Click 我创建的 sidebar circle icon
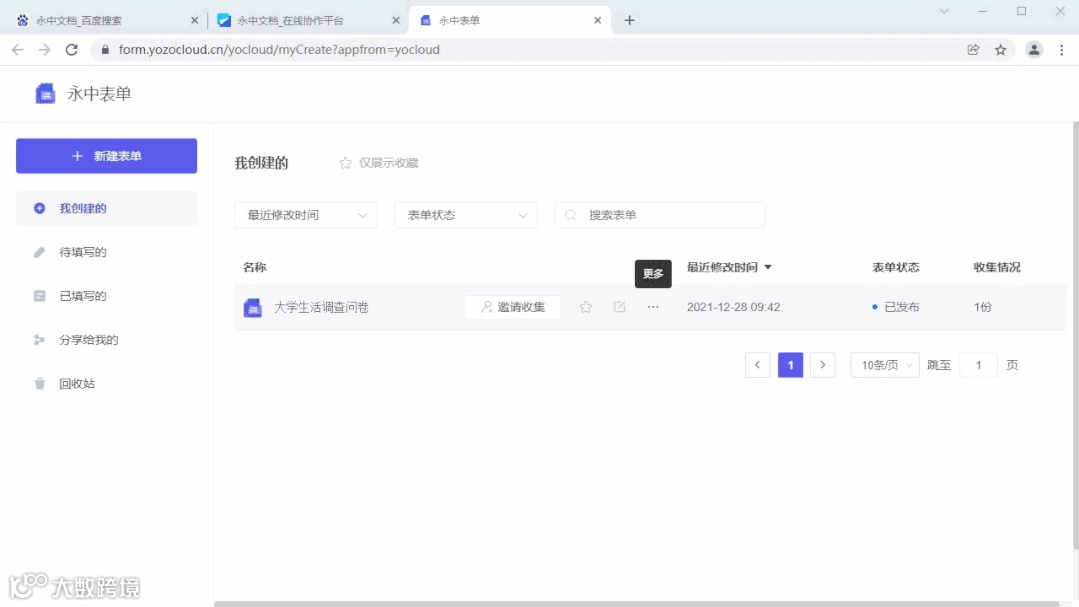Viewport: 1079px width, 607px height. pyautogui.click(x=39, y=209)
